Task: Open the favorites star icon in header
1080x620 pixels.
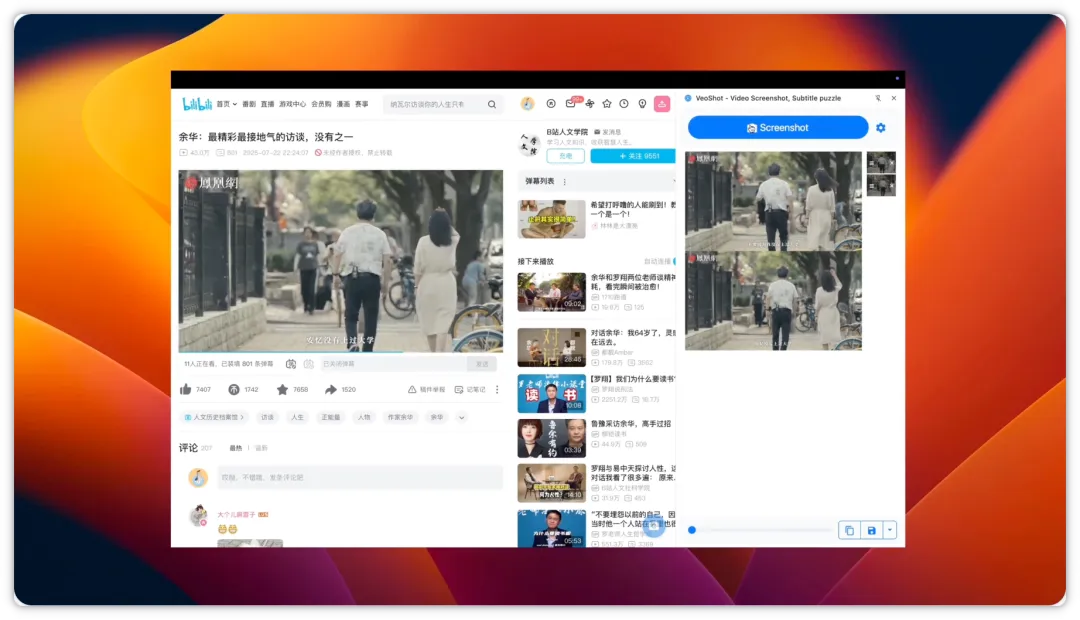Action: [x=607, y=103]
